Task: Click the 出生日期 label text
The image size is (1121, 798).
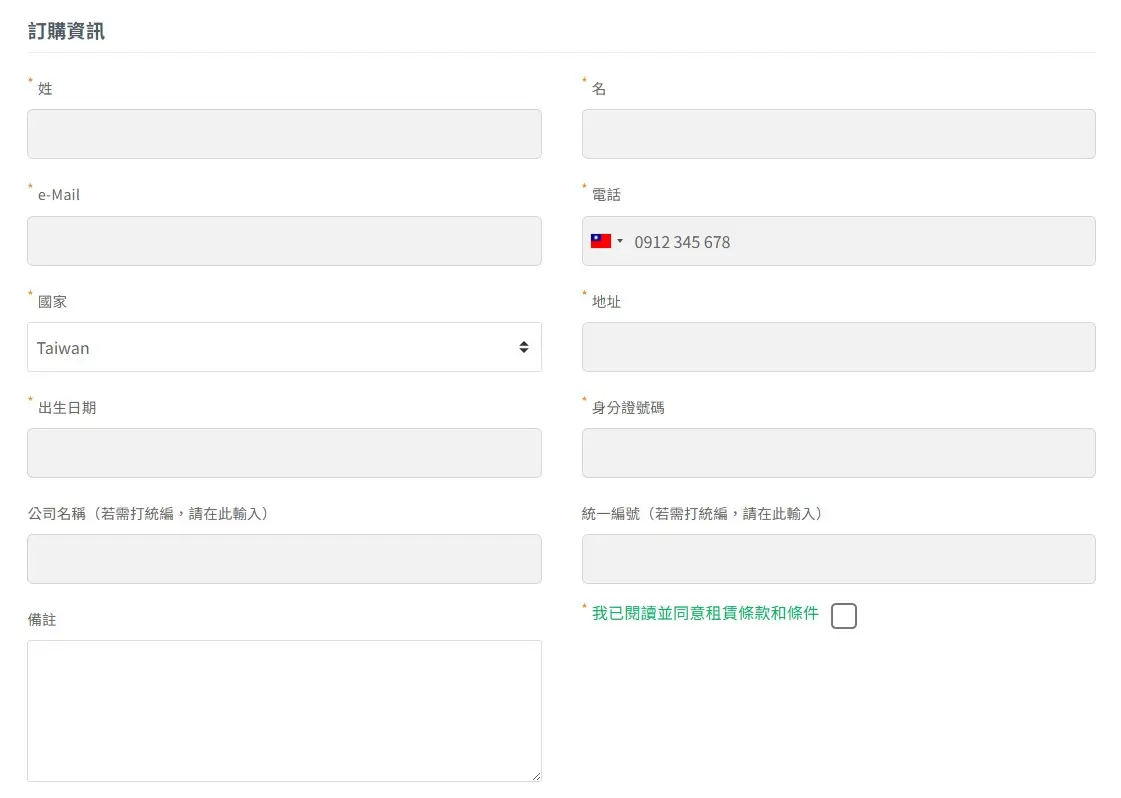Action: tap(67, 408)
